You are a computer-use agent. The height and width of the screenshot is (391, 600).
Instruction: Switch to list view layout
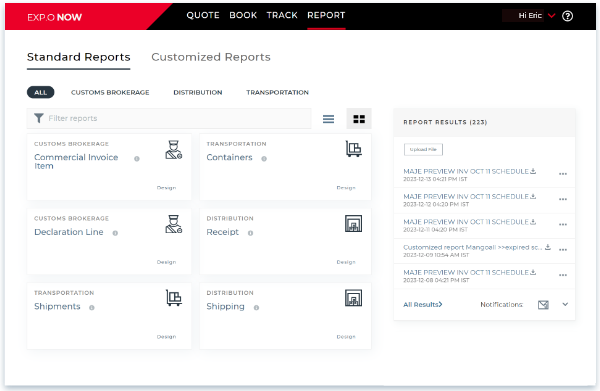328,119
